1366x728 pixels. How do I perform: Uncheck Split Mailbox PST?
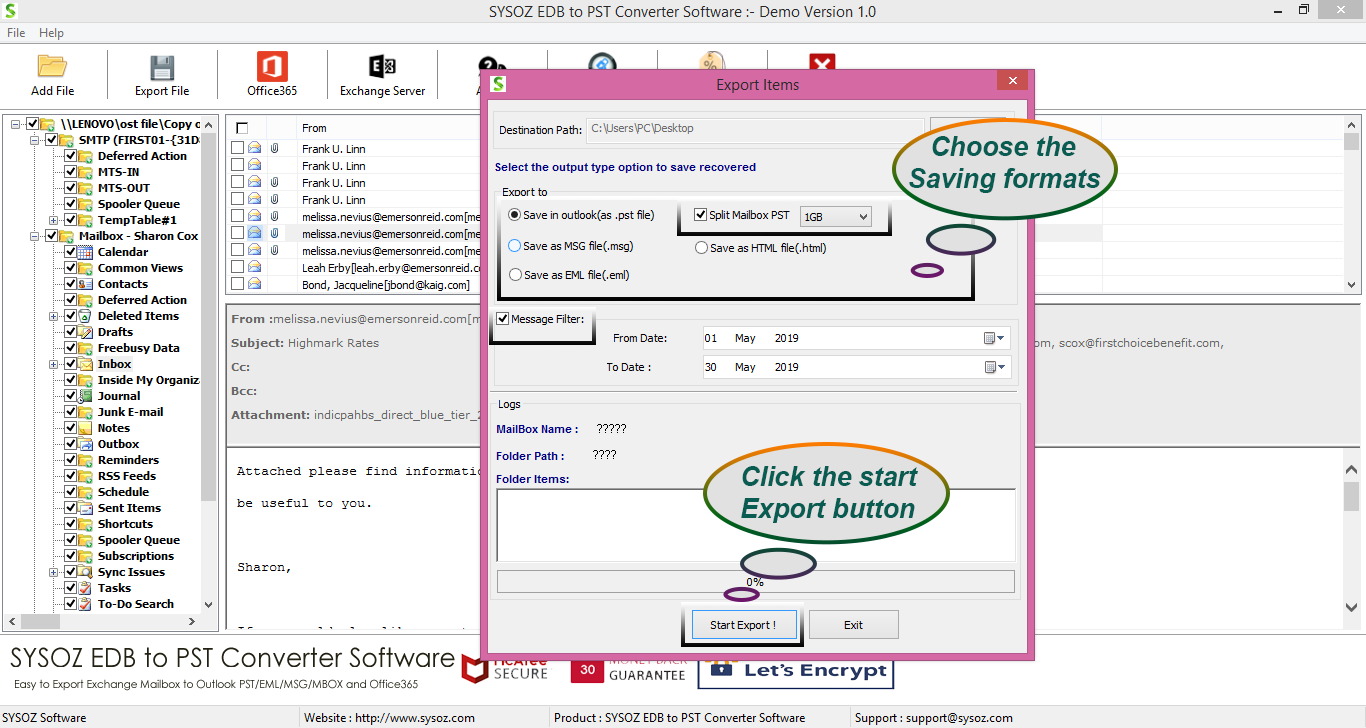click(698, 217)
